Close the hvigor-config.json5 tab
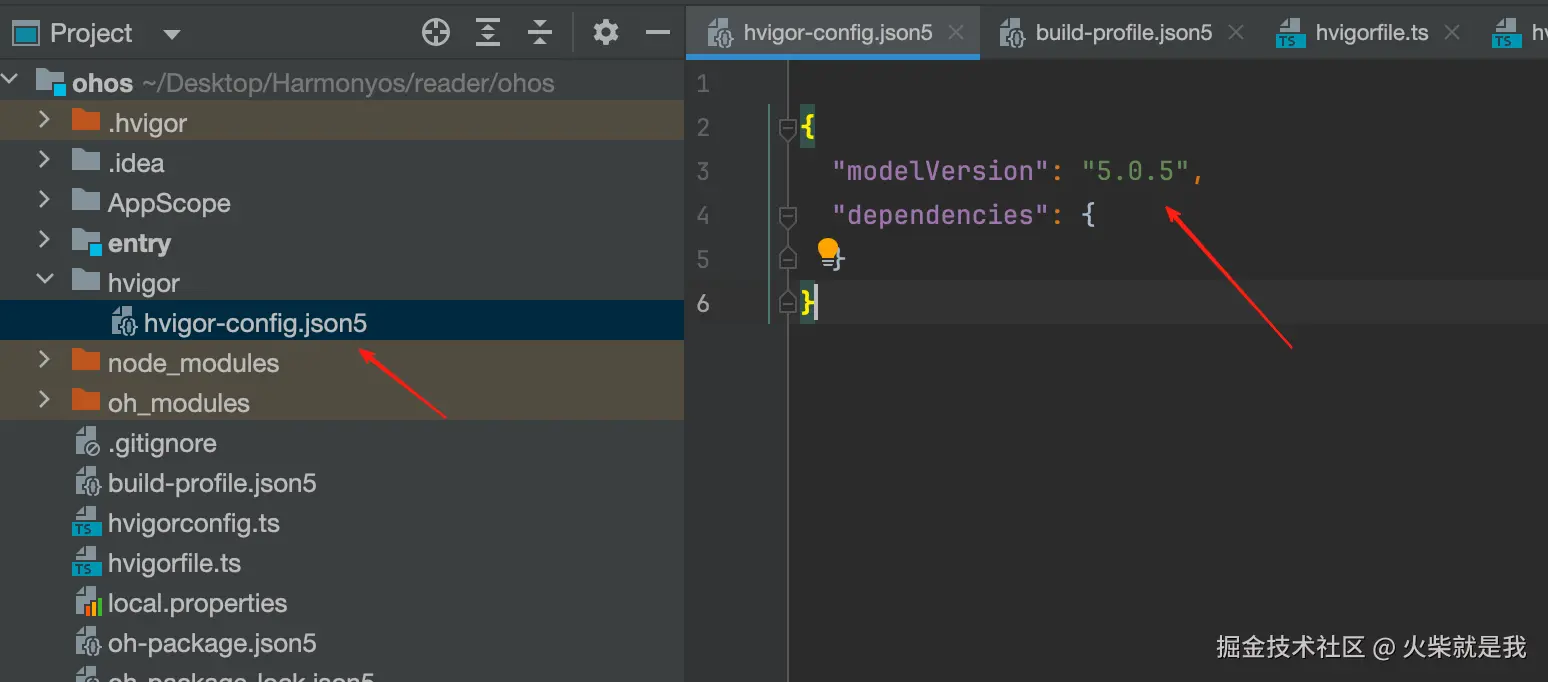Viewport: 1548px width, 682px height. tap(956, 33)
